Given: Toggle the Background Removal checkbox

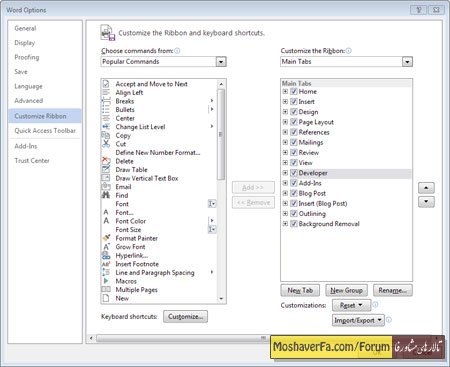Looking at the screenshot, I should coord(294,224).
